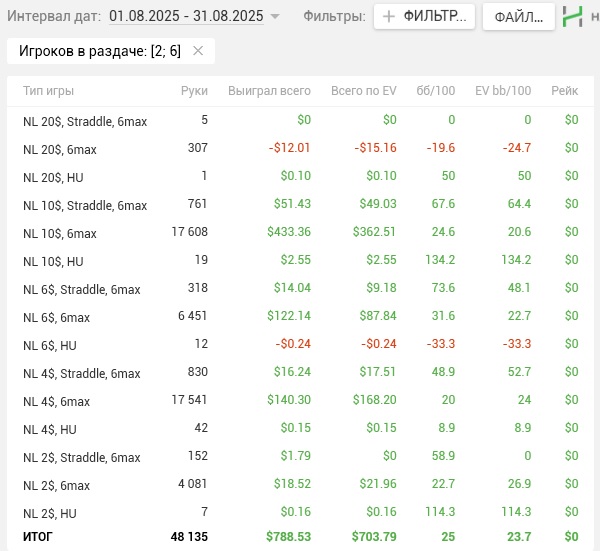Select the Игроков в раздаче [2; 6] chip
Screen dimensions: 600x551
tap(98, 51)
